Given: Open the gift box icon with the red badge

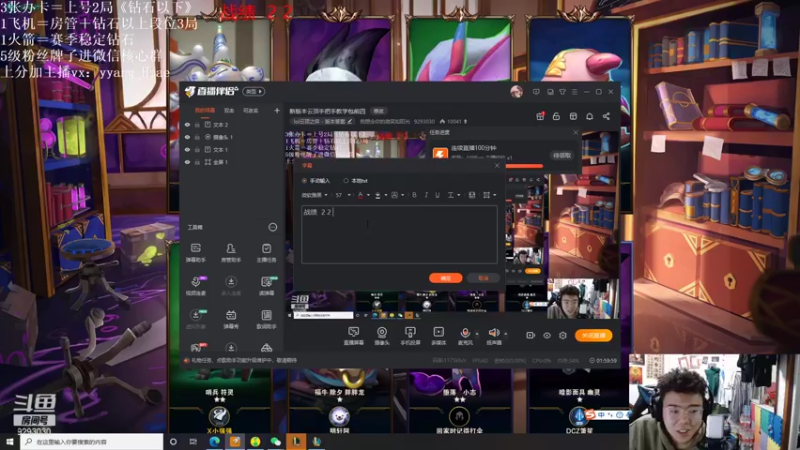Looking at the screenshot, I should 540,116.
